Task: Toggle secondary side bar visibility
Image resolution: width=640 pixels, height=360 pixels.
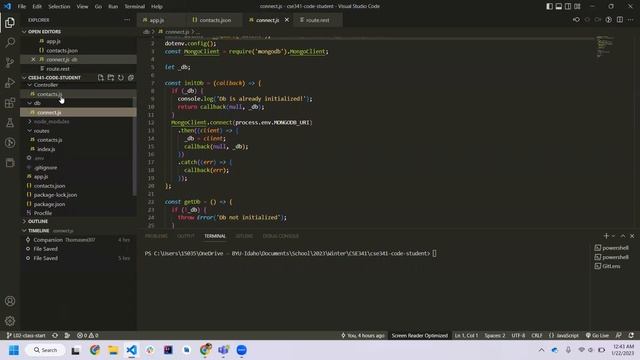Action: click(568, 6)
